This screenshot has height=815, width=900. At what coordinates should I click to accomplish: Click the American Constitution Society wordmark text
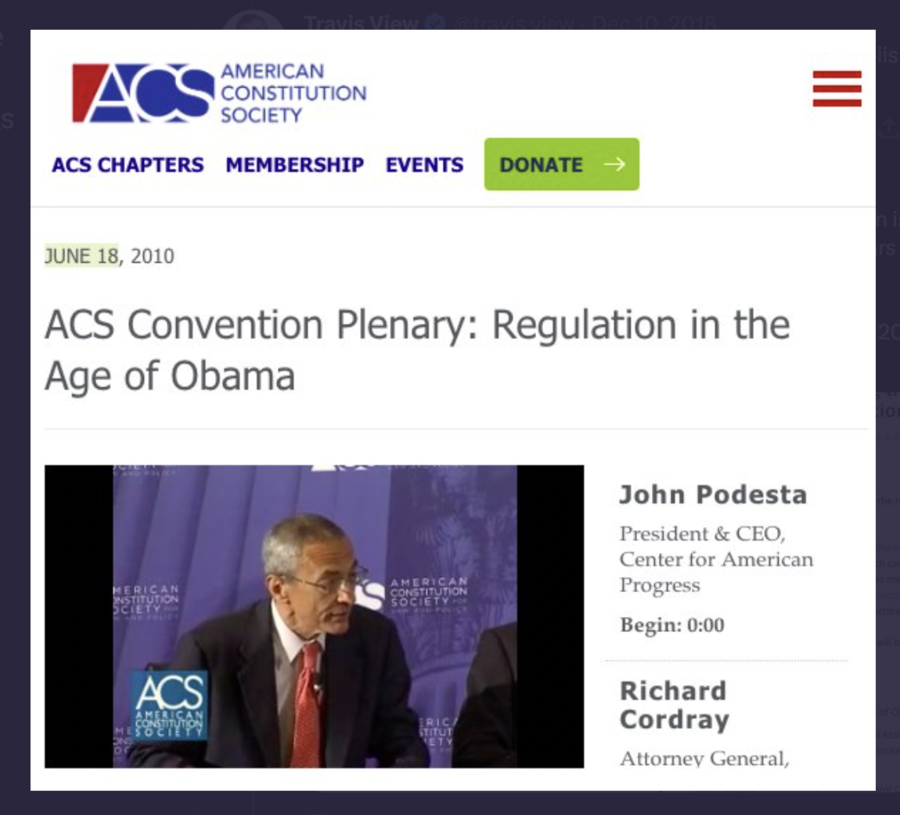(293, 93)
